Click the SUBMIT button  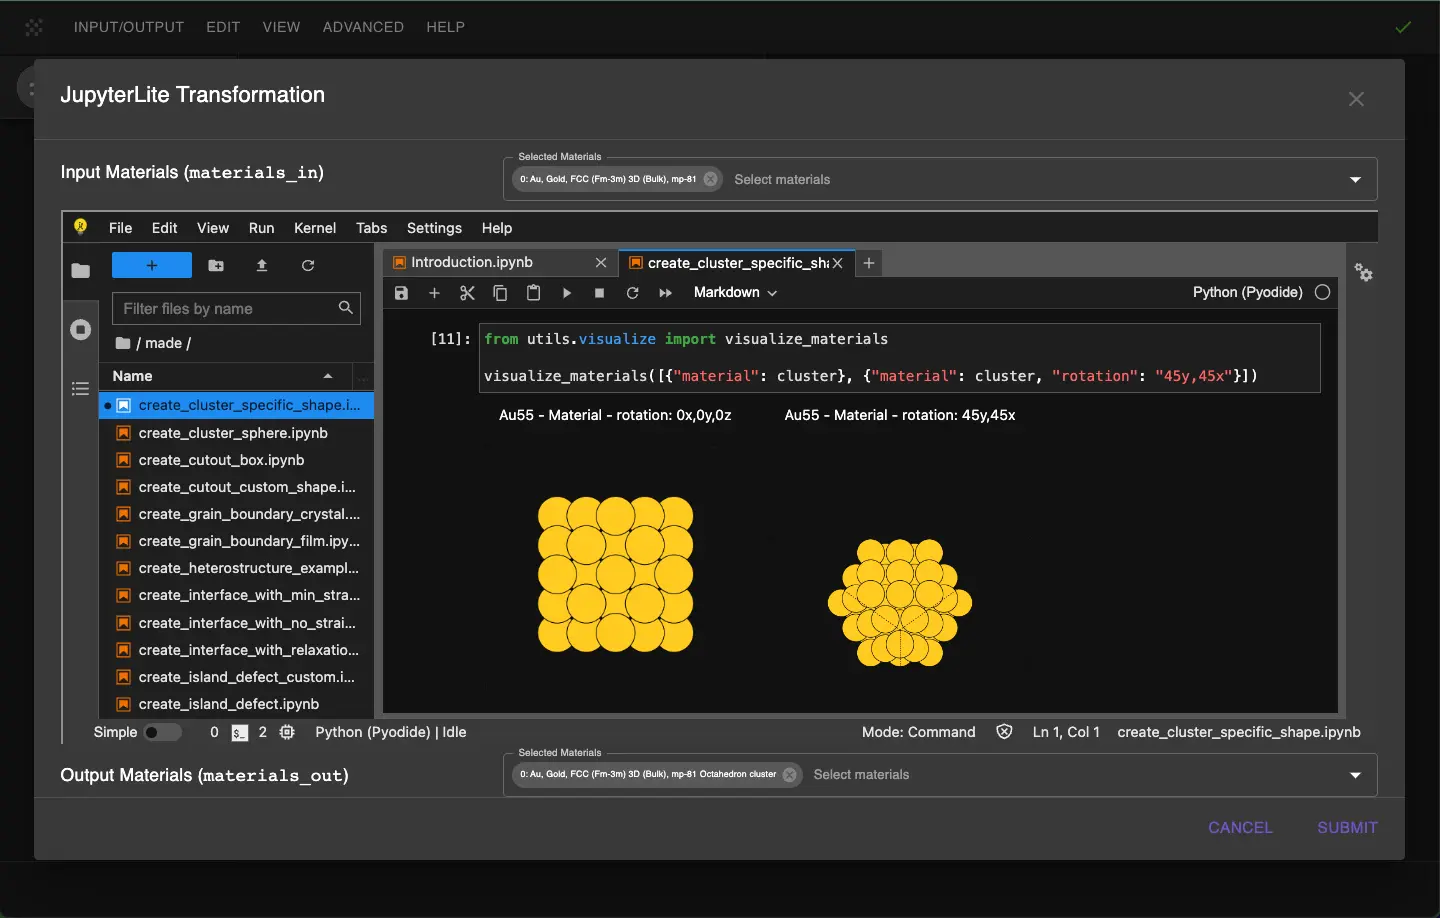(1347, 827)
